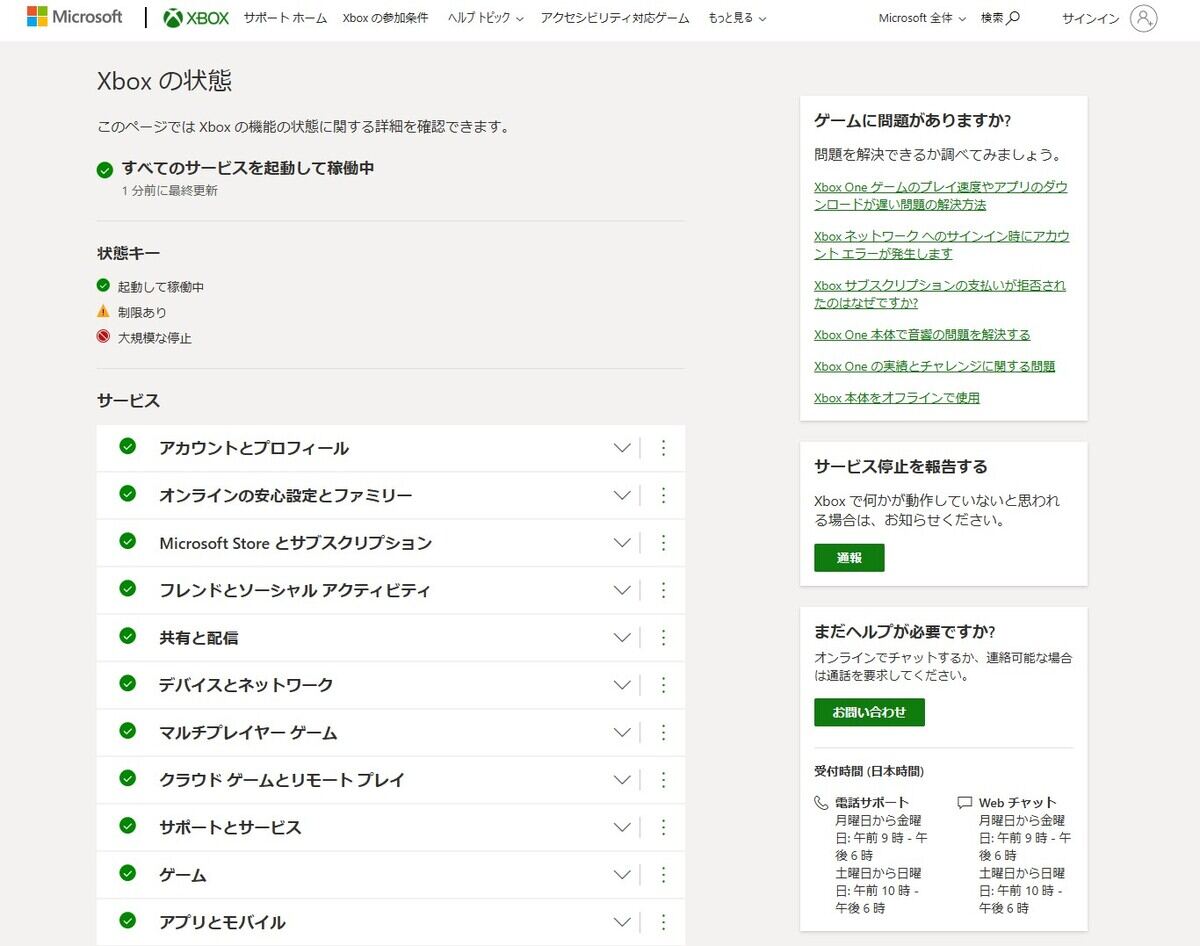Expand the アカウントとプロフィール section
The image size is (1200, 946).
pos(622,448)
